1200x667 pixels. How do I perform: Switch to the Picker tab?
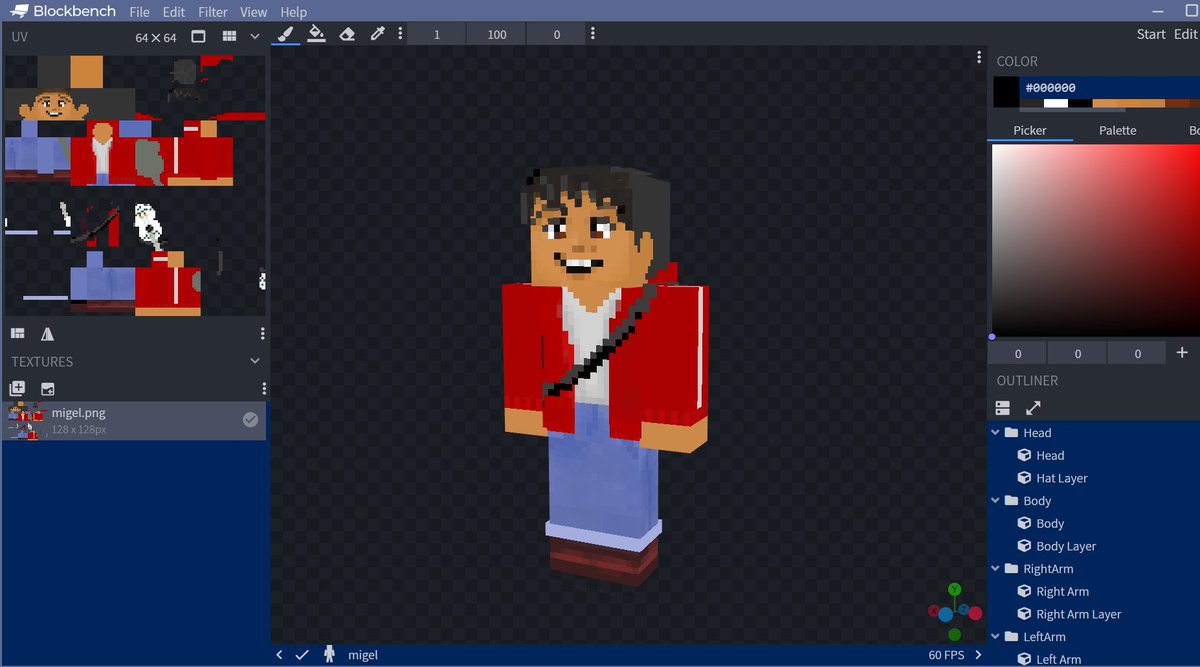1030,130
